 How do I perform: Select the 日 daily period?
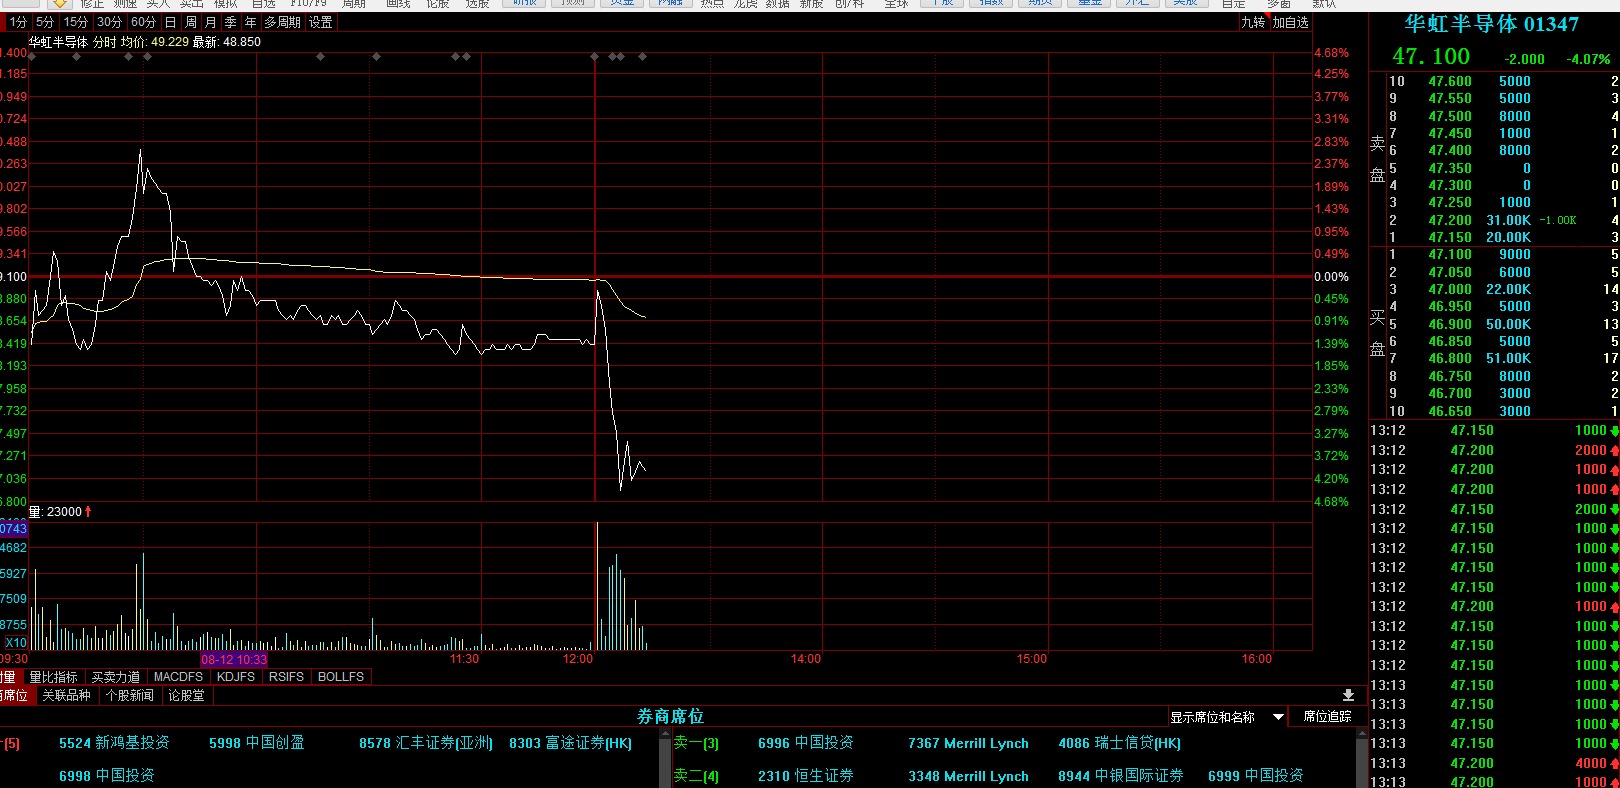pos(170,22)
